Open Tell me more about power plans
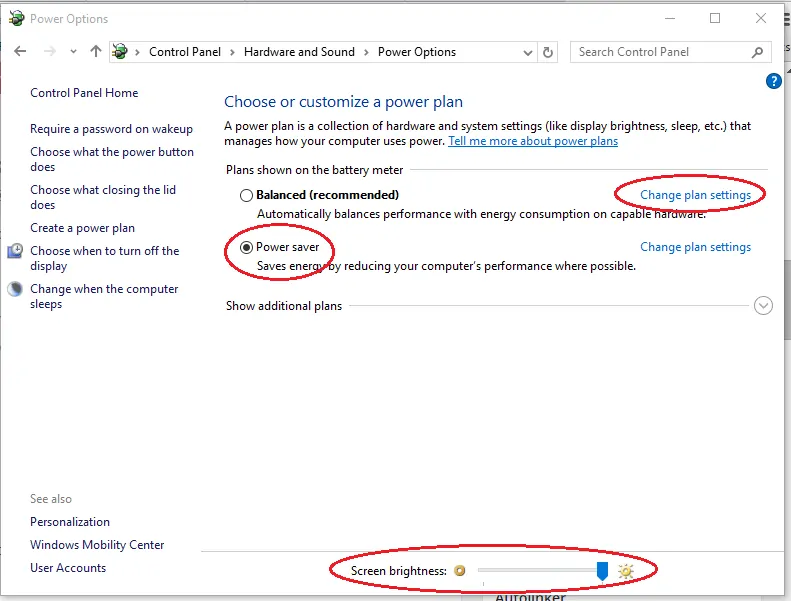Viewport: 791px width, 601px height. (x=533, y=141)
